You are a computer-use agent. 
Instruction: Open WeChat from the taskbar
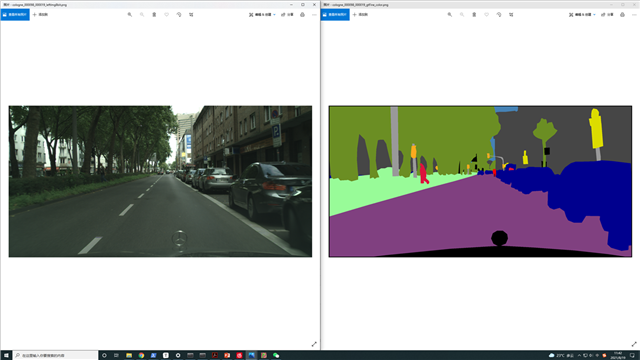[276, 356]
